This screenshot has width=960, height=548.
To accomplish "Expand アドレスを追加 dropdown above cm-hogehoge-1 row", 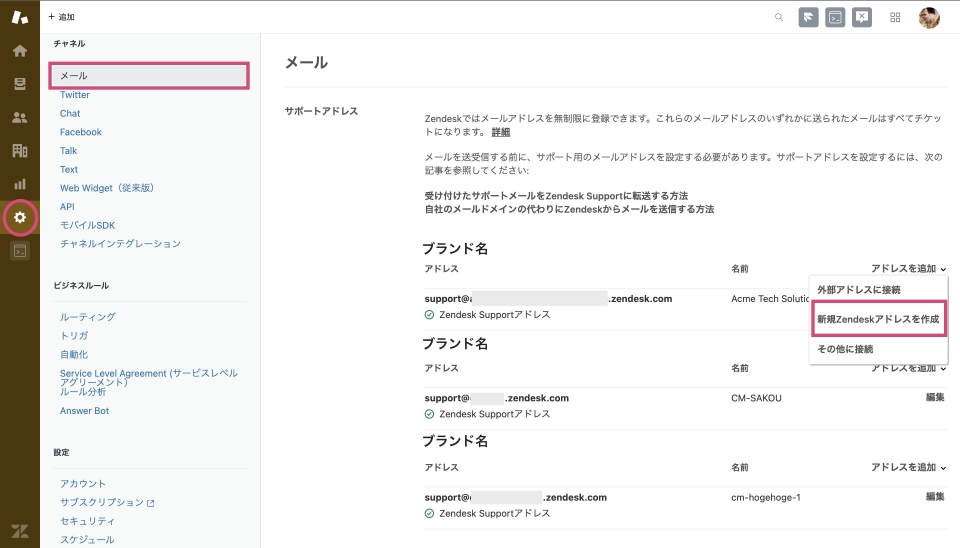I will pyautogui.click(x=909, y=467).
